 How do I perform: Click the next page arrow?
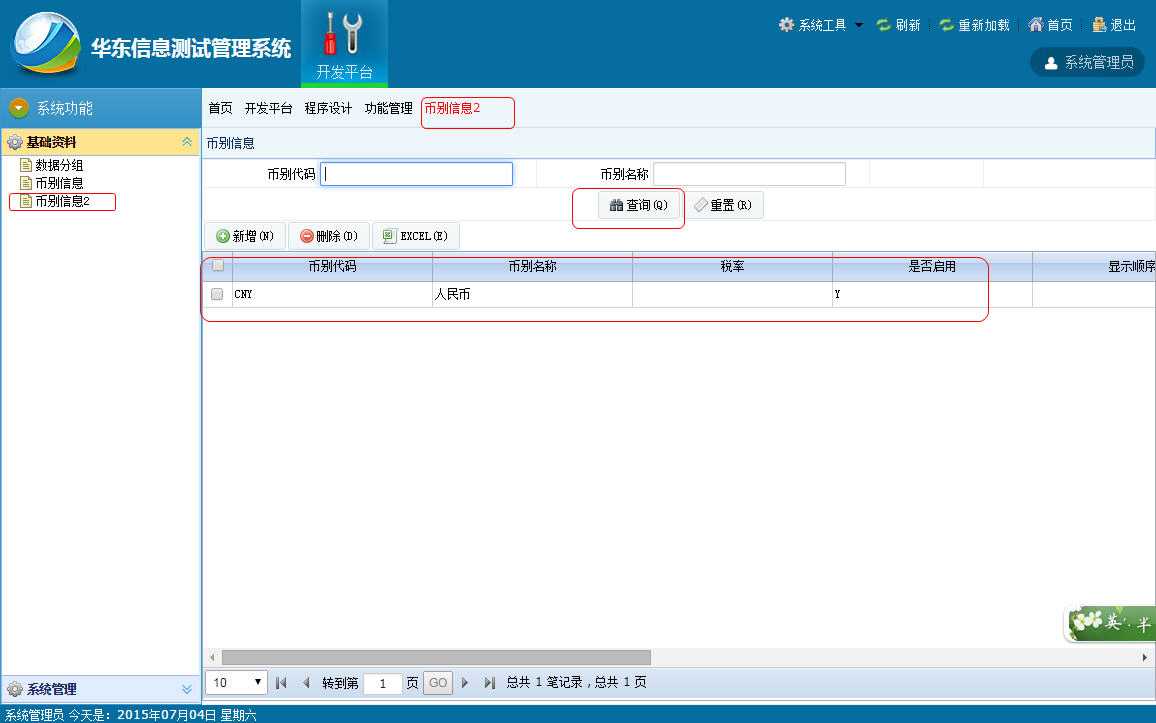(464, 682)
